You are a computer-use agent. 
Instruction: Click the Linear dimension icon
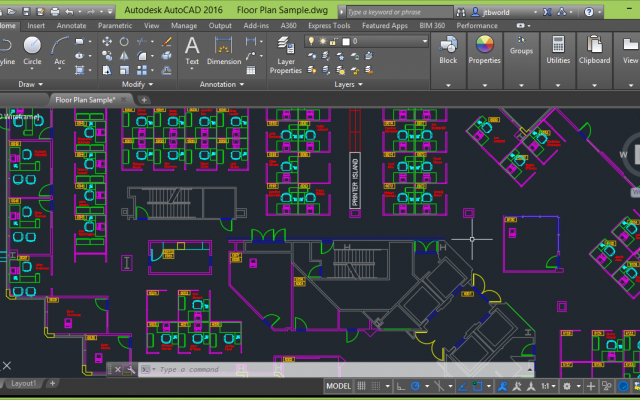click(x=251, y=42)
